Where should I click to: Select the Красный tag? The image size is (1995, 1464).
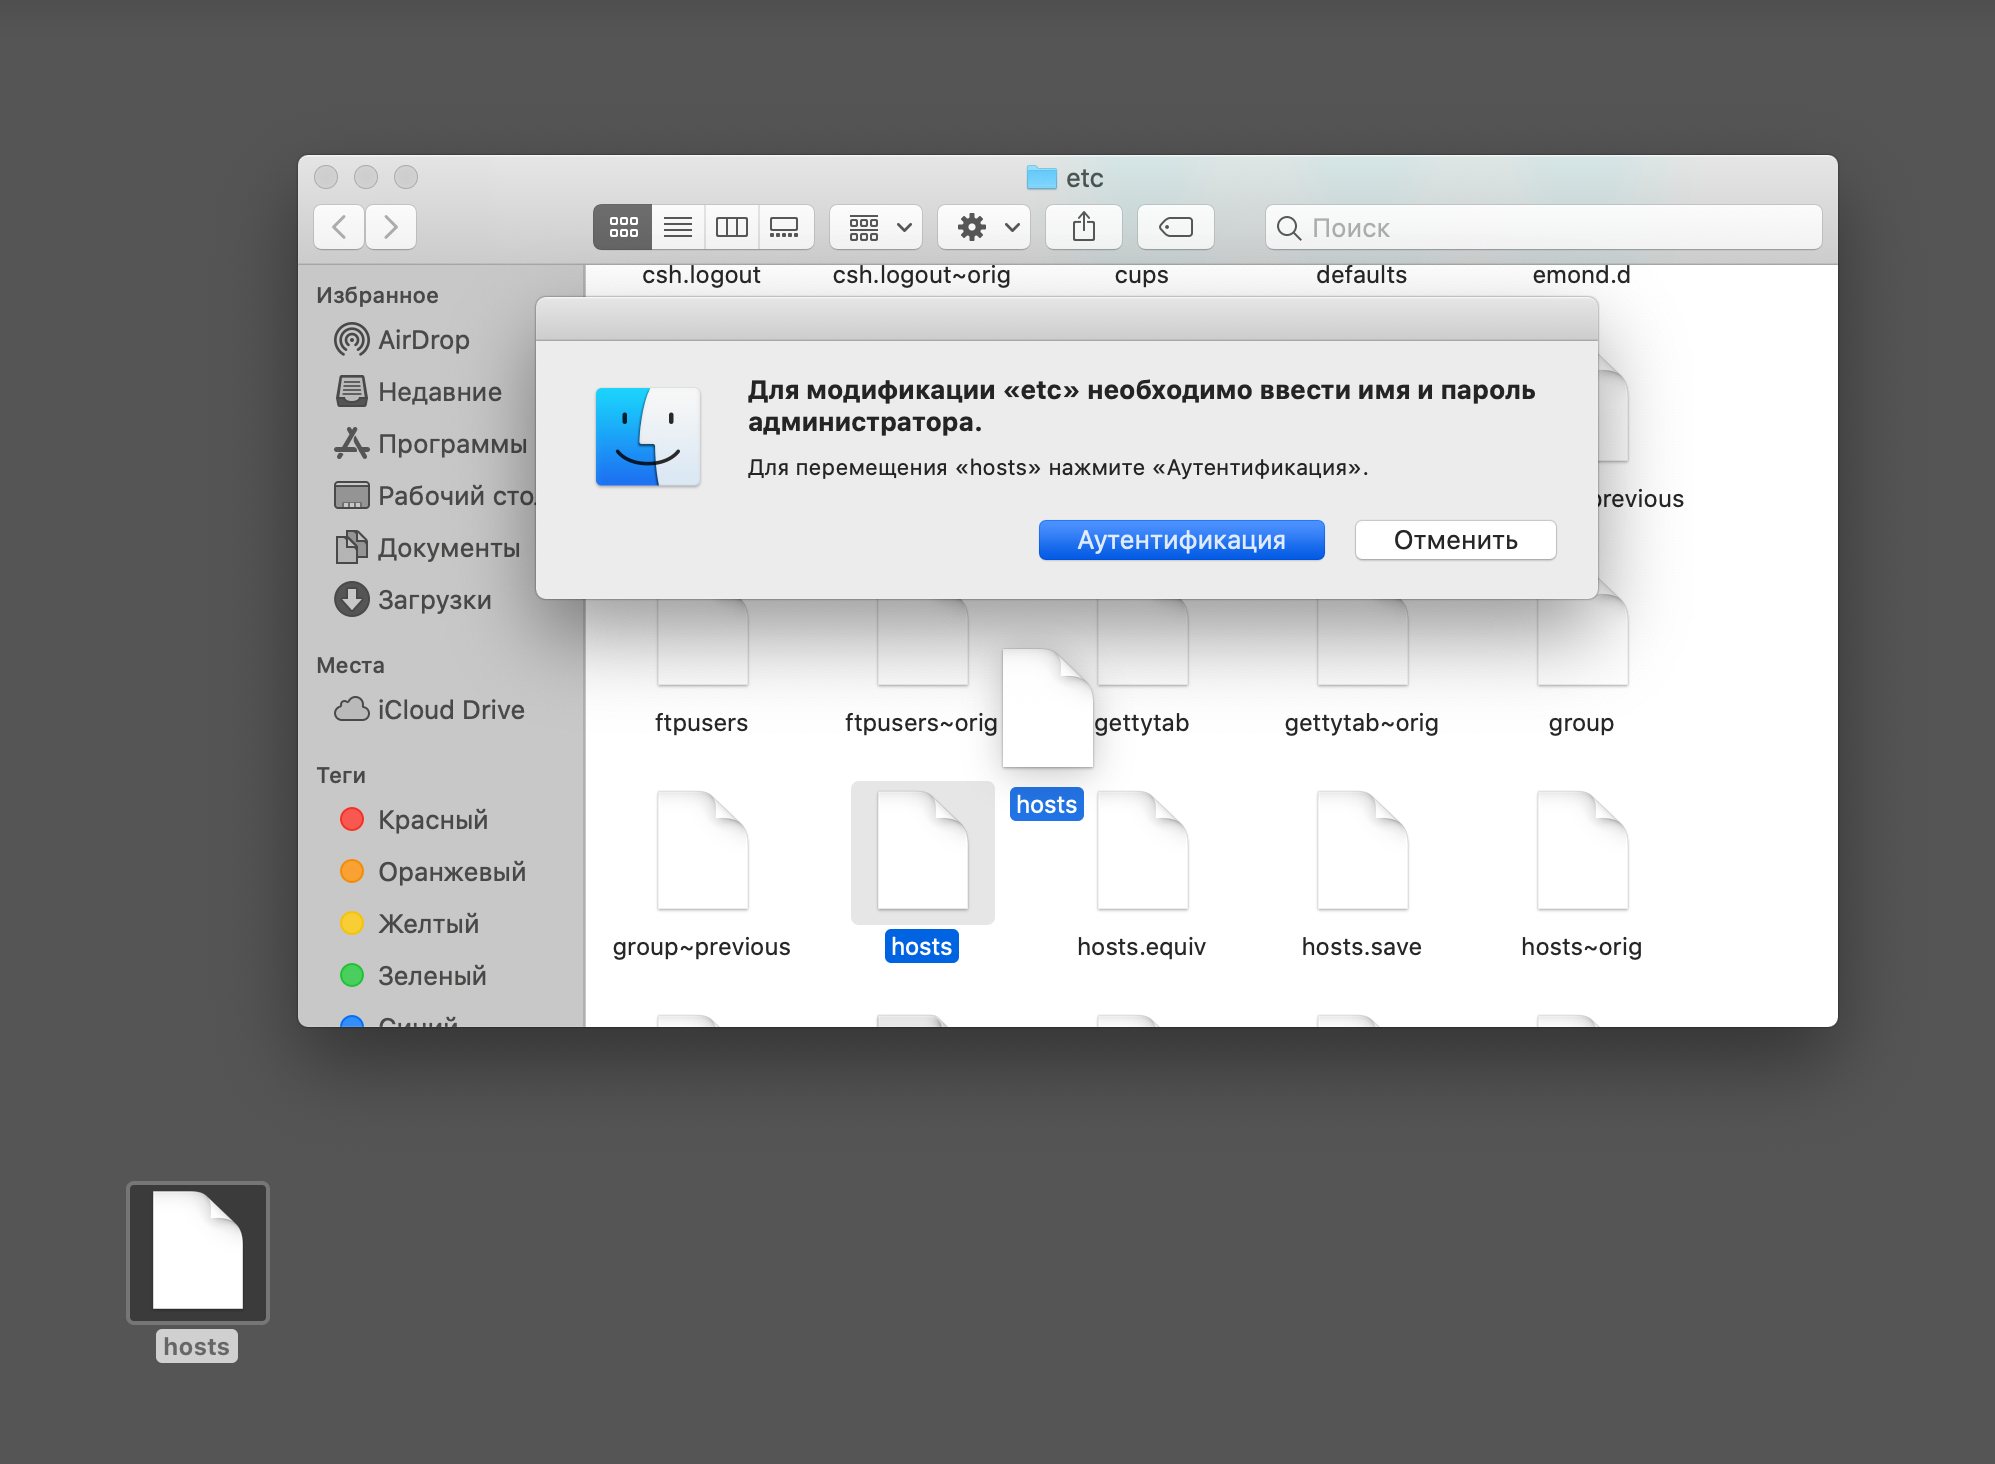point(432,820)
